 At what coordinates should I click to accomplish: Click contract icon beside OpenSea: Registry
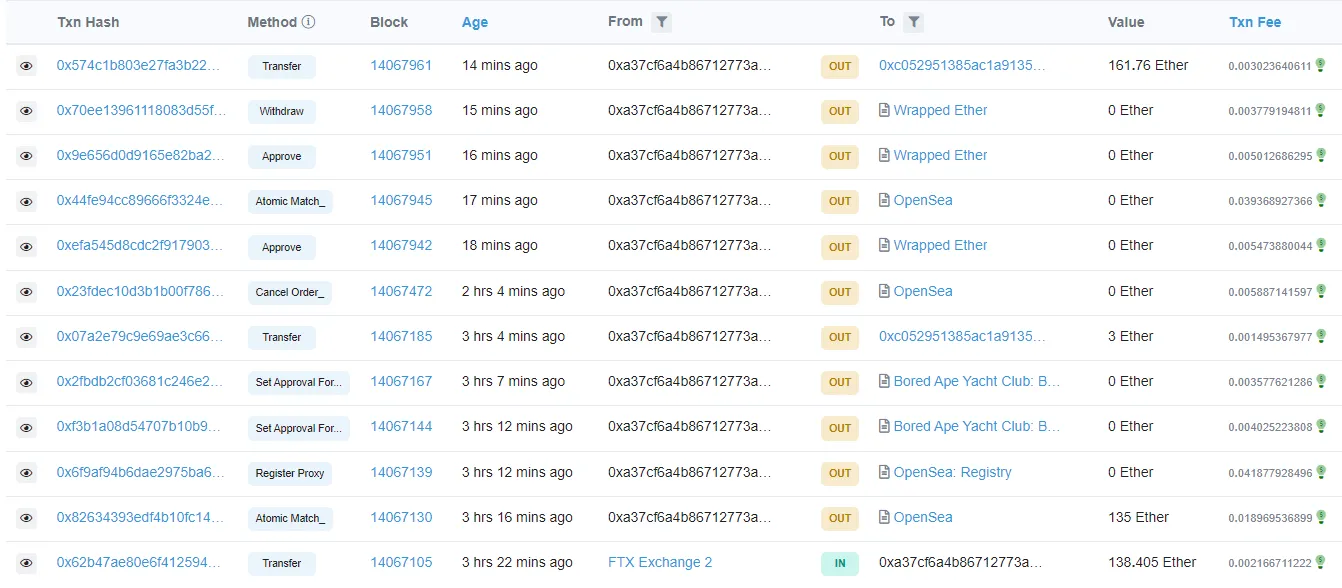point(884,472)
